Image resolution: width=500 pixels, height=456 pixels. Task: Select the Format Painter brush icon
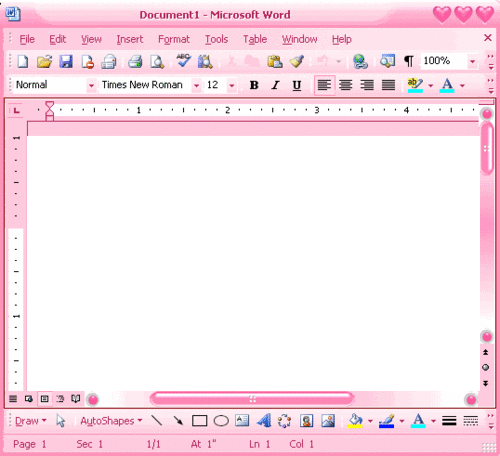(x=297, y=61)
